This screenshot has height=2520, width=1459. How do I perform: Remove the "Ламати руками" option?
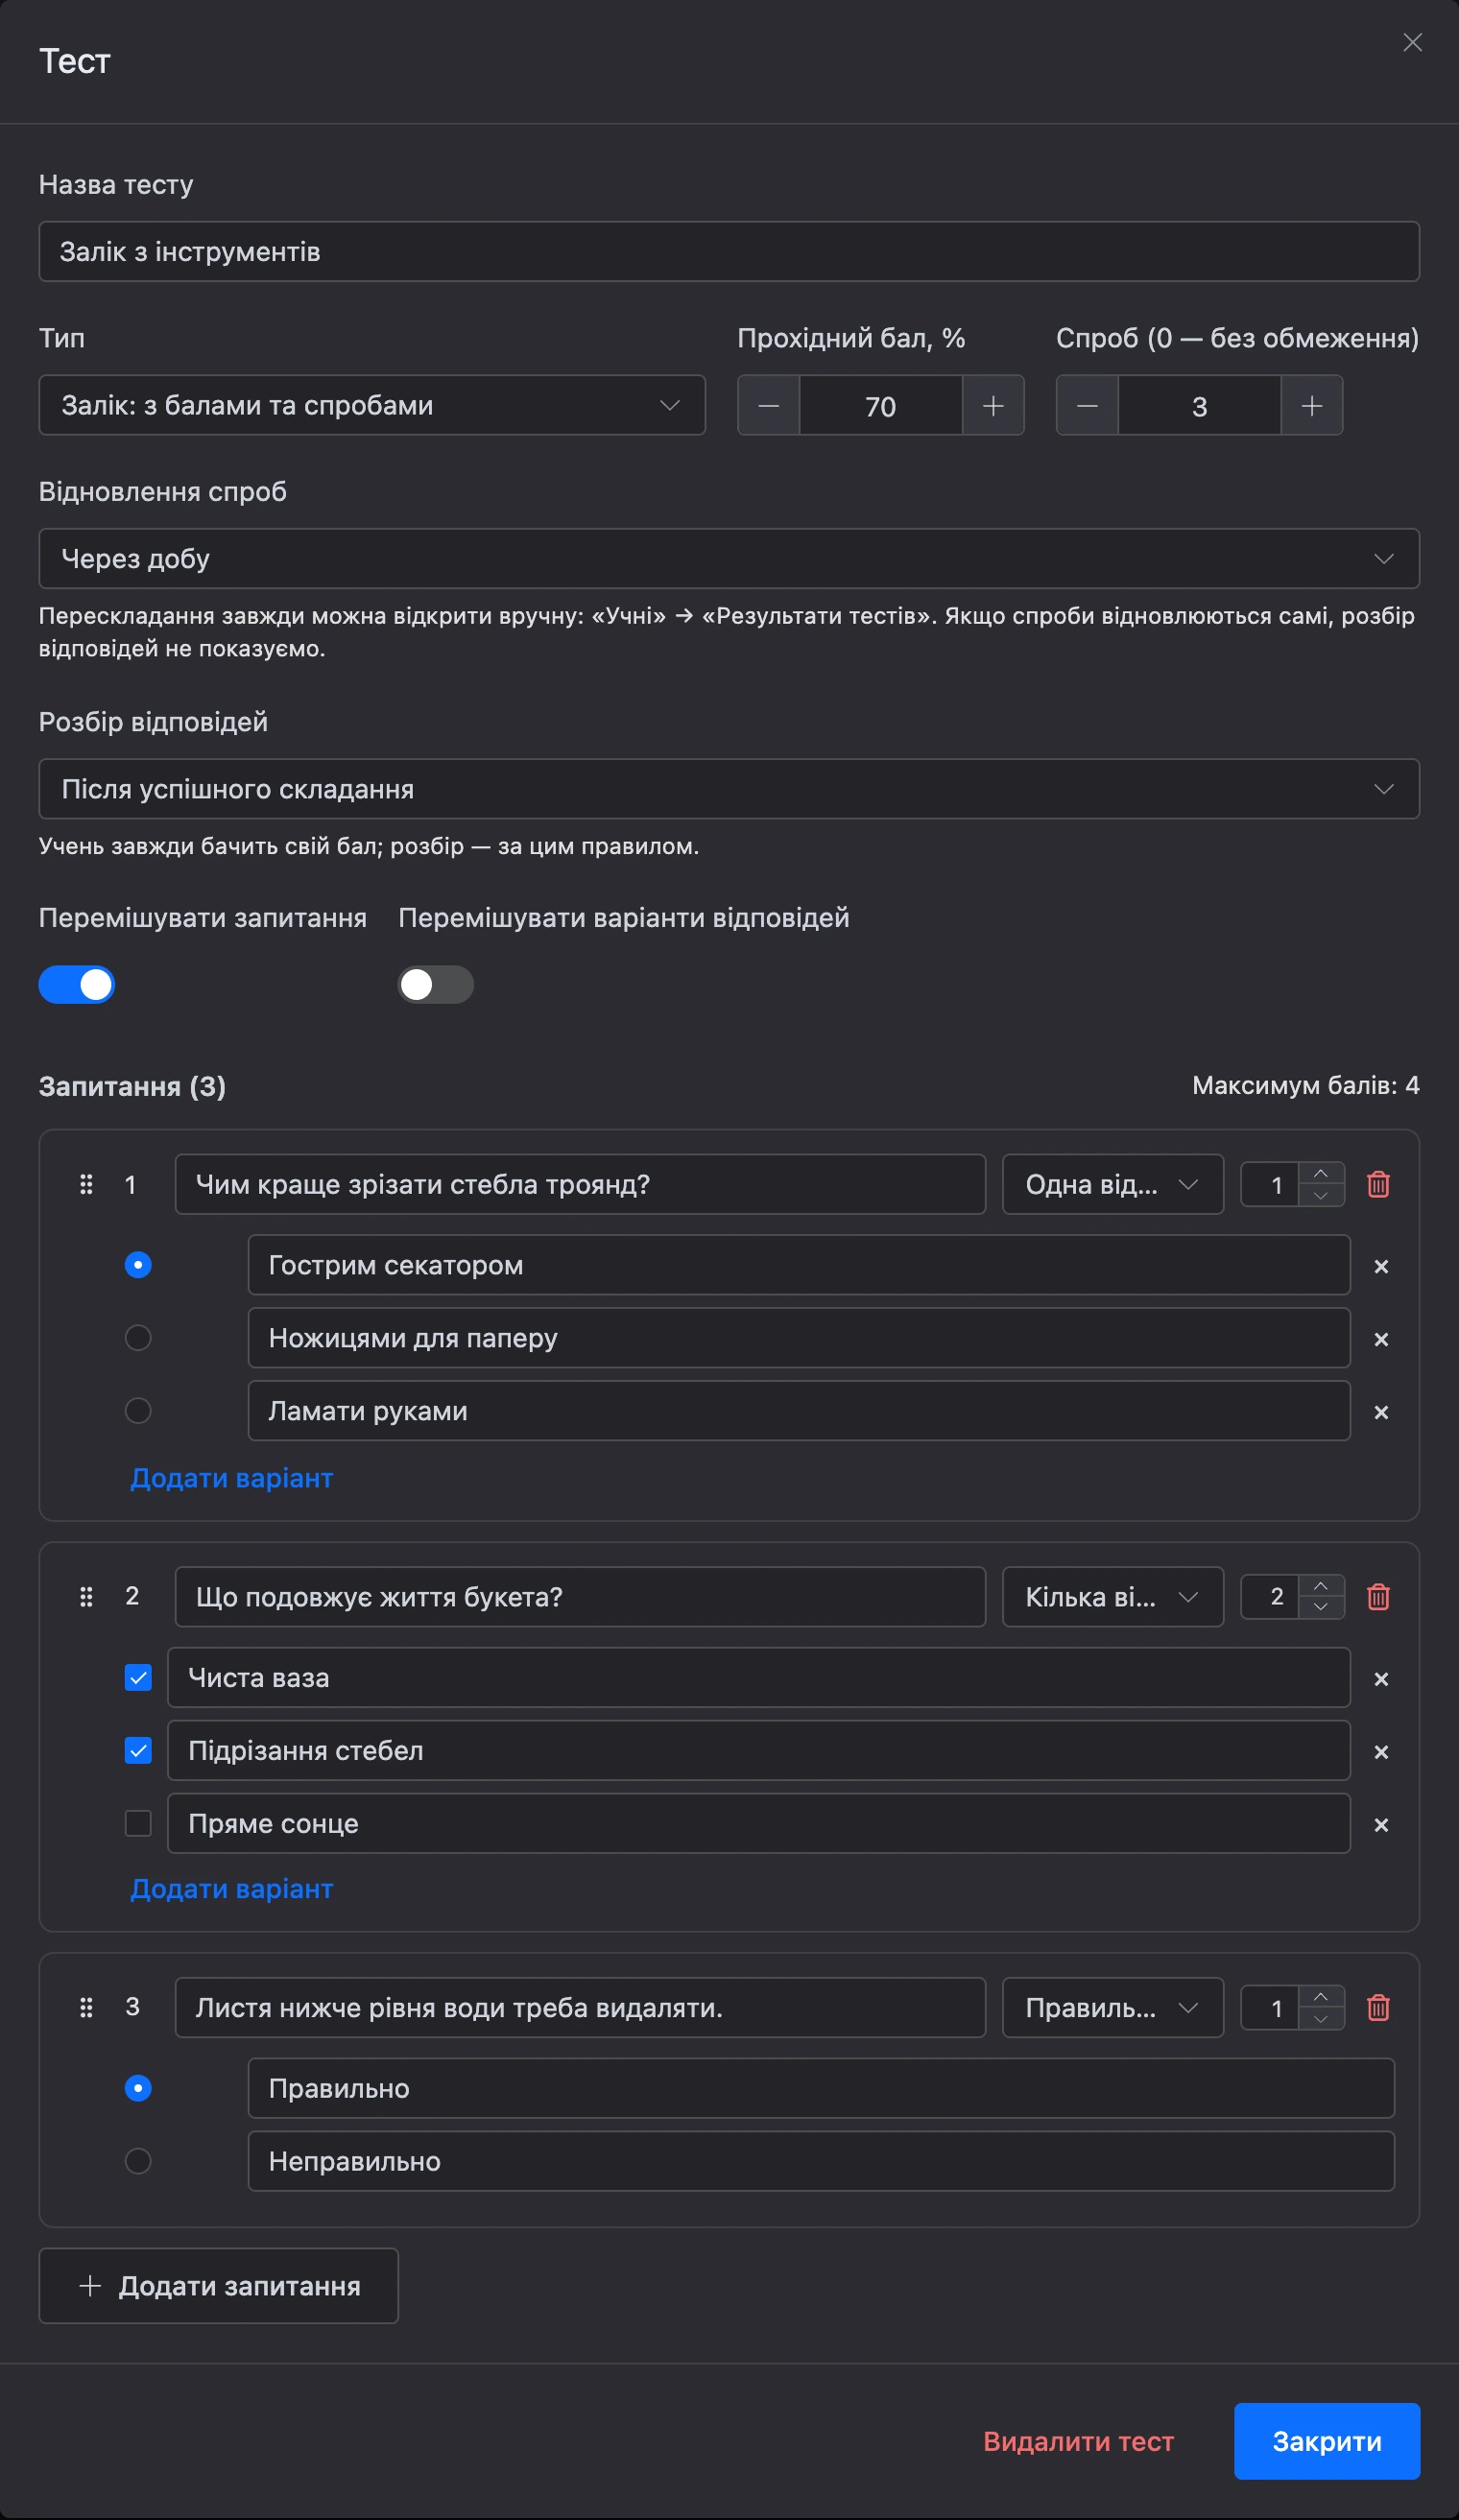pos(1381,1412)
